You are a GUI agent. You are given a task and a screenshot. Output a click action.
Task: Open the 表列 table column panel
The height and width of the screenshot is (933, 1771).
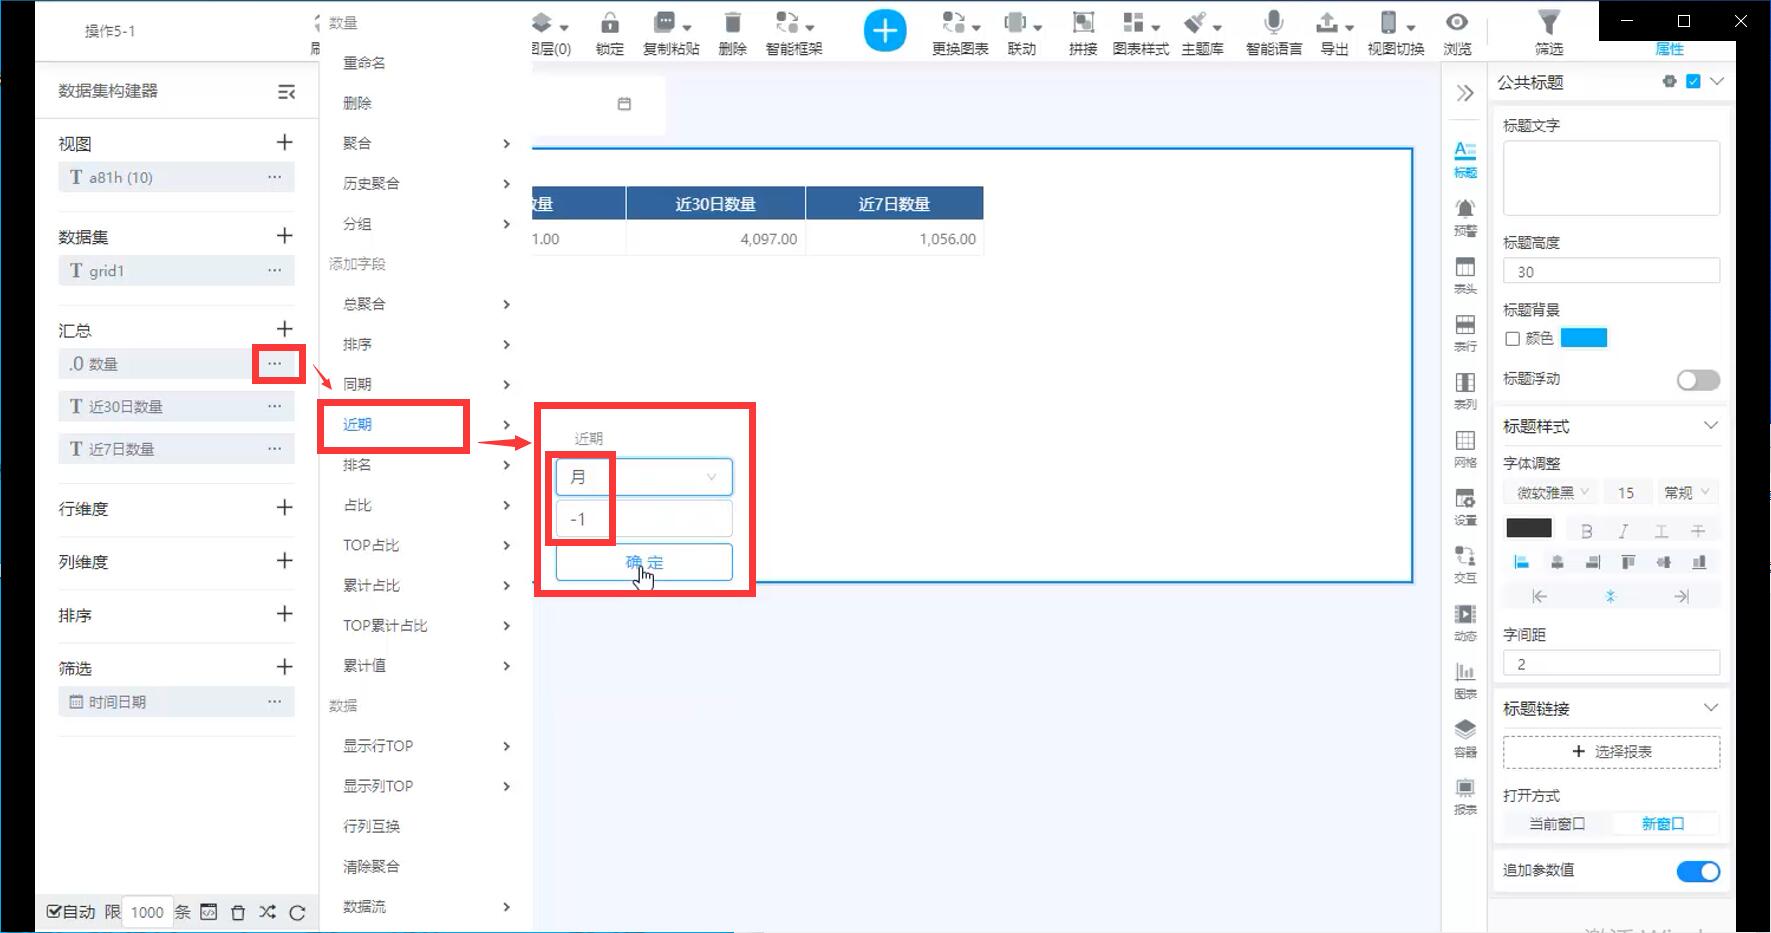point(1465,391)
